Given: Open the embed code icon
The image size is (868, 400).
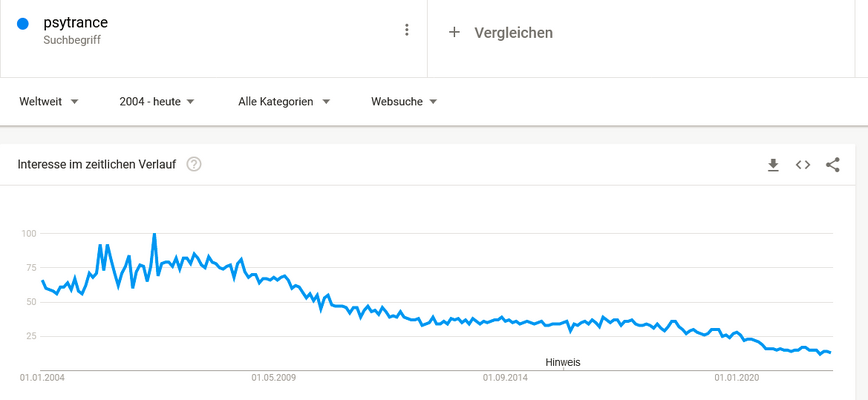Looking at the screenshot, I should click(803, 165).
